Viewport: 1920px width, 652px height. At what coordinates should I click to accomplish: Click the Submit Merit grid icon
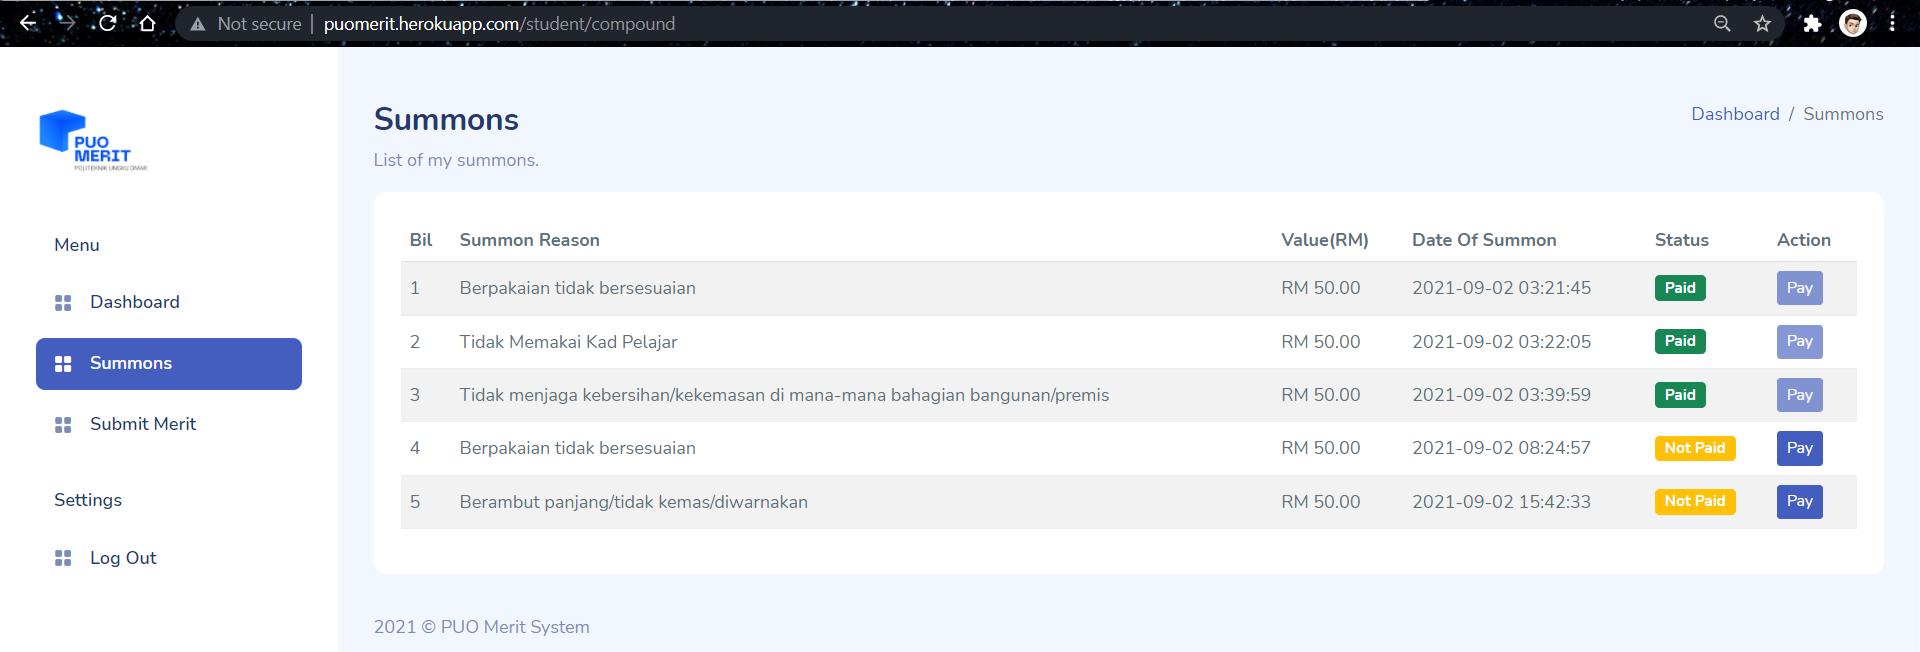pos(63,425)
